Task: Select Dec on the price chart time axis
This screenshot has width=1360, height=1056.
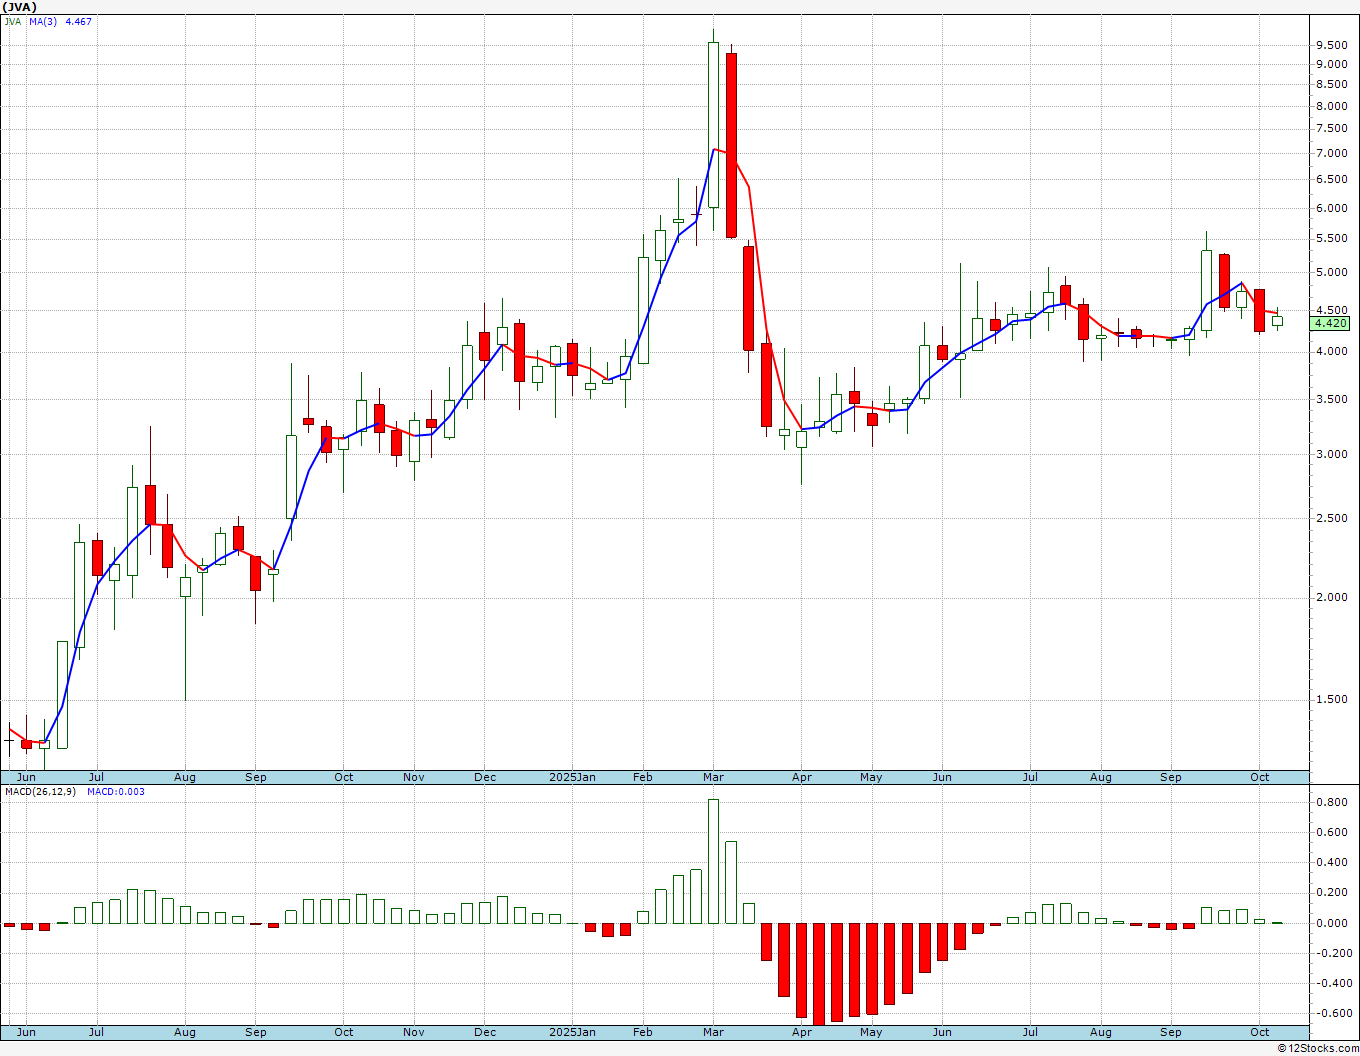Action: (485, 777)
